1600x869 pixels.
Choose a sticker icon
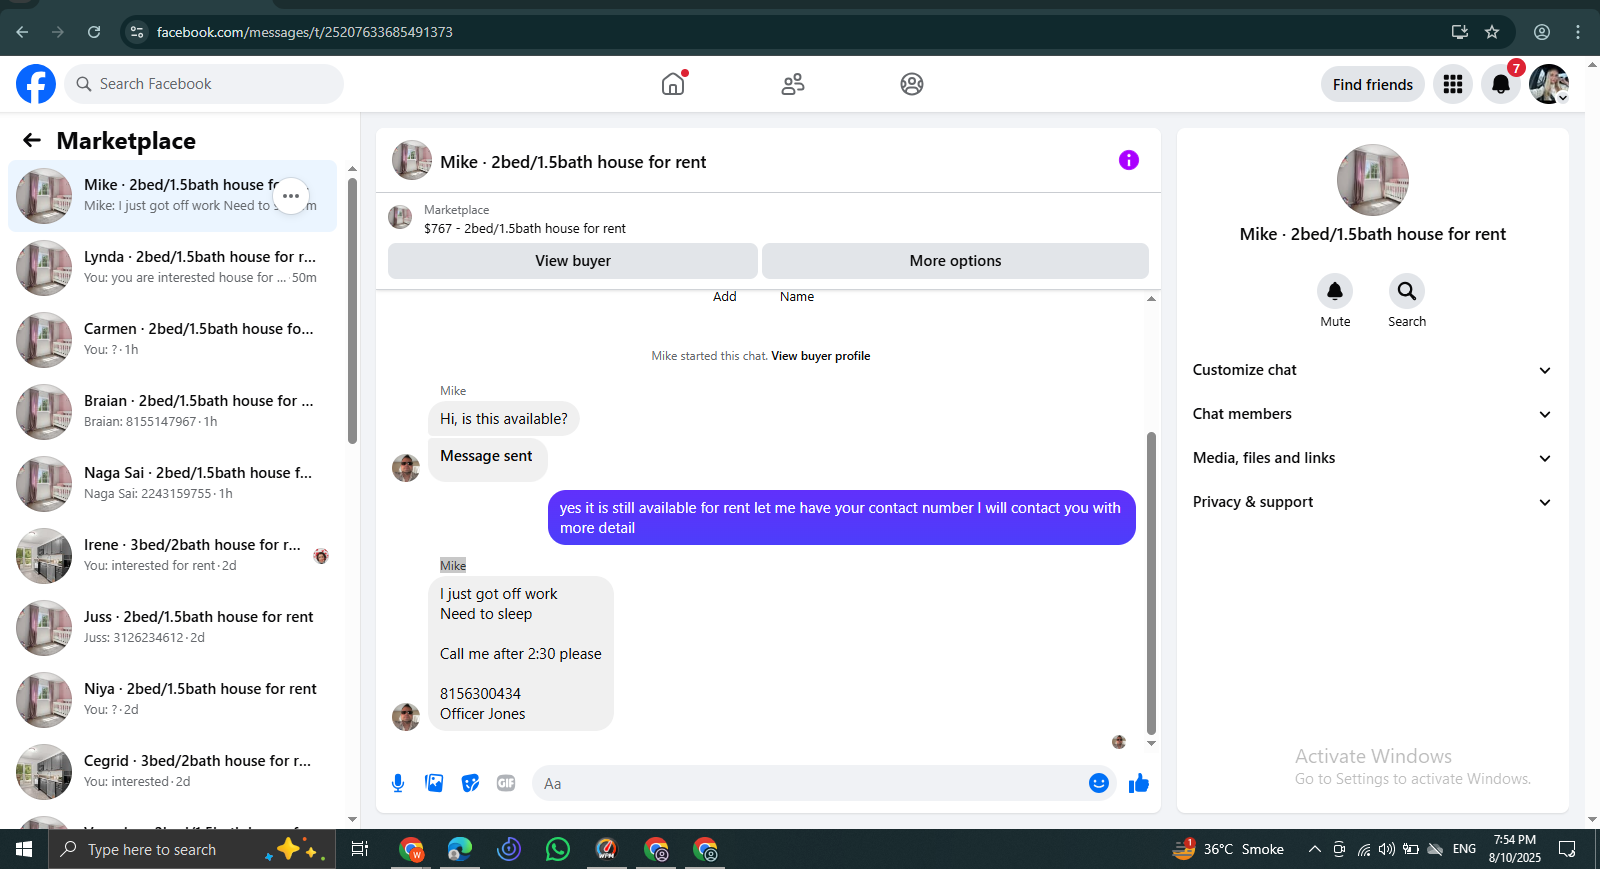tap(470, 783)
